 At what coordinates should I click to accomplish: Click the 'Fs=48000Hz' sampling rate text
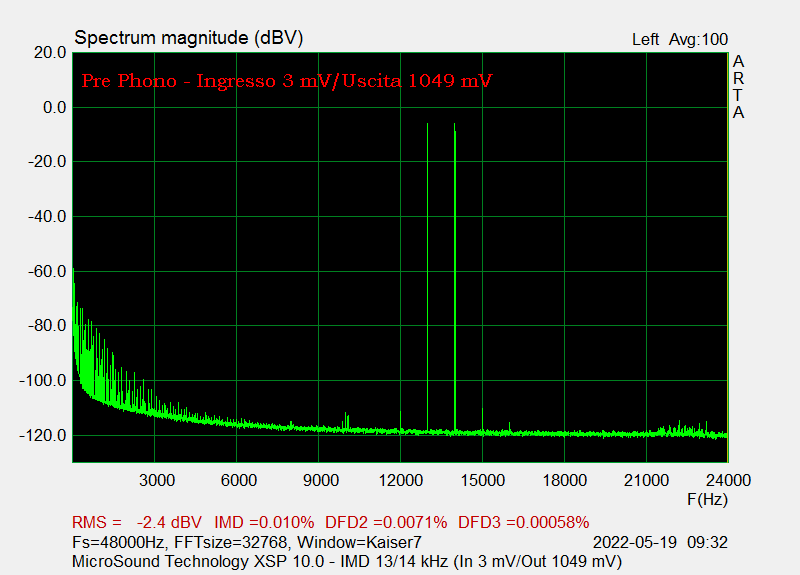click(x=120, y=542)
